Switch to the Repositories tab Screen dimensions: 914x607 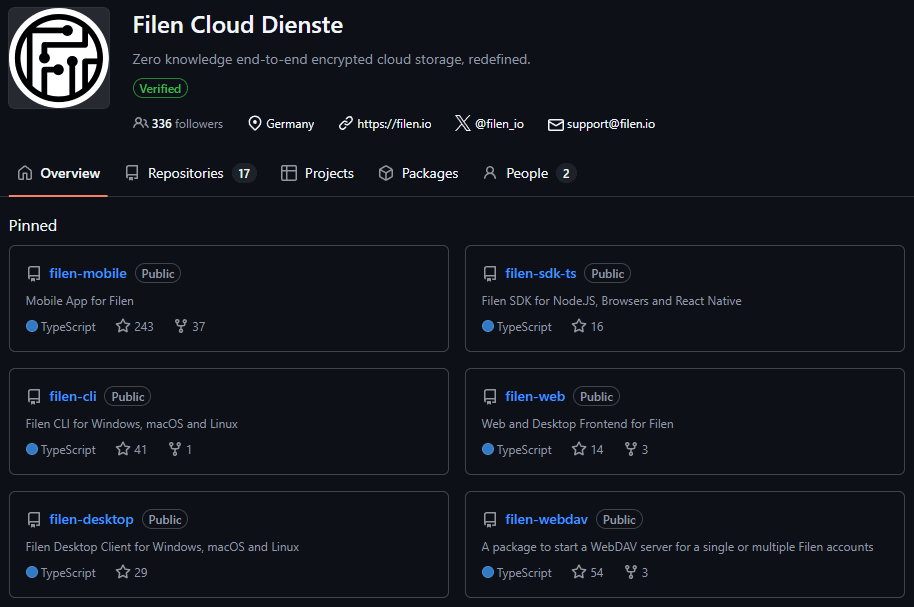(185, 173)
